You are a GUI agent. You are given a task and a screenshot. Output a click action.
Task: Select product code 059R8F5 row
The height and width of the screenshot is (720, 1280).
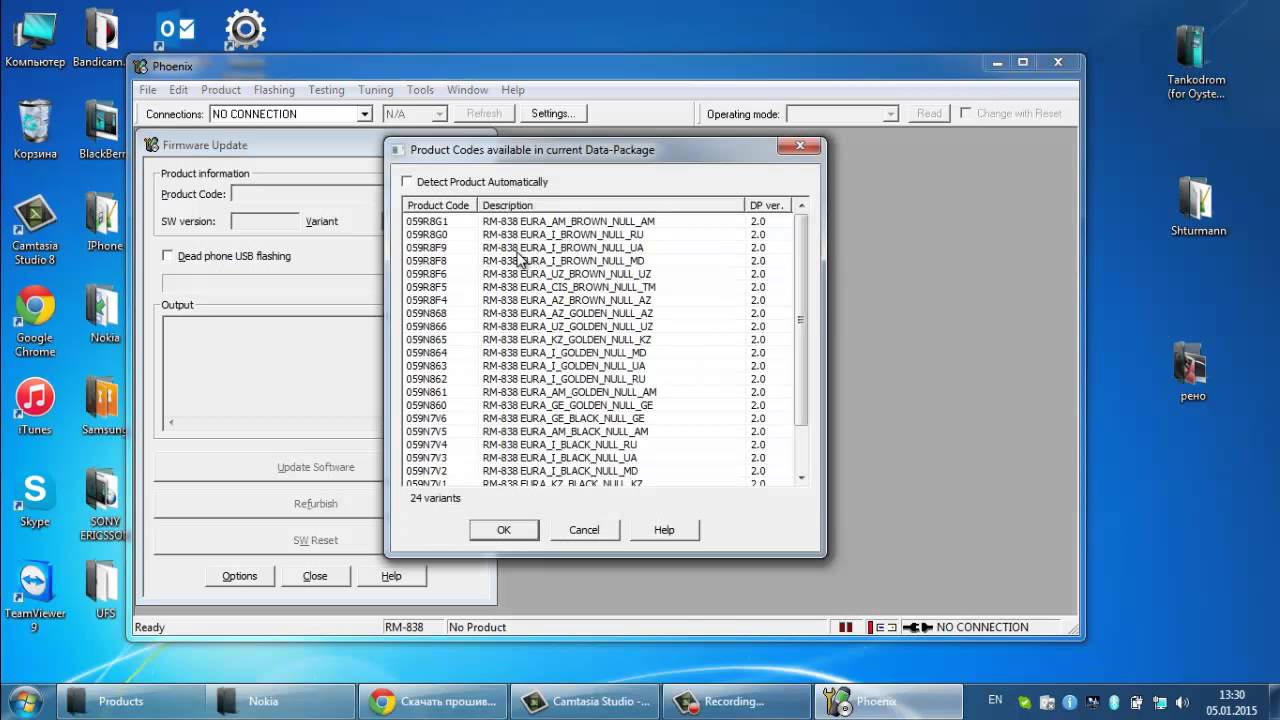[x=598, y=287]
